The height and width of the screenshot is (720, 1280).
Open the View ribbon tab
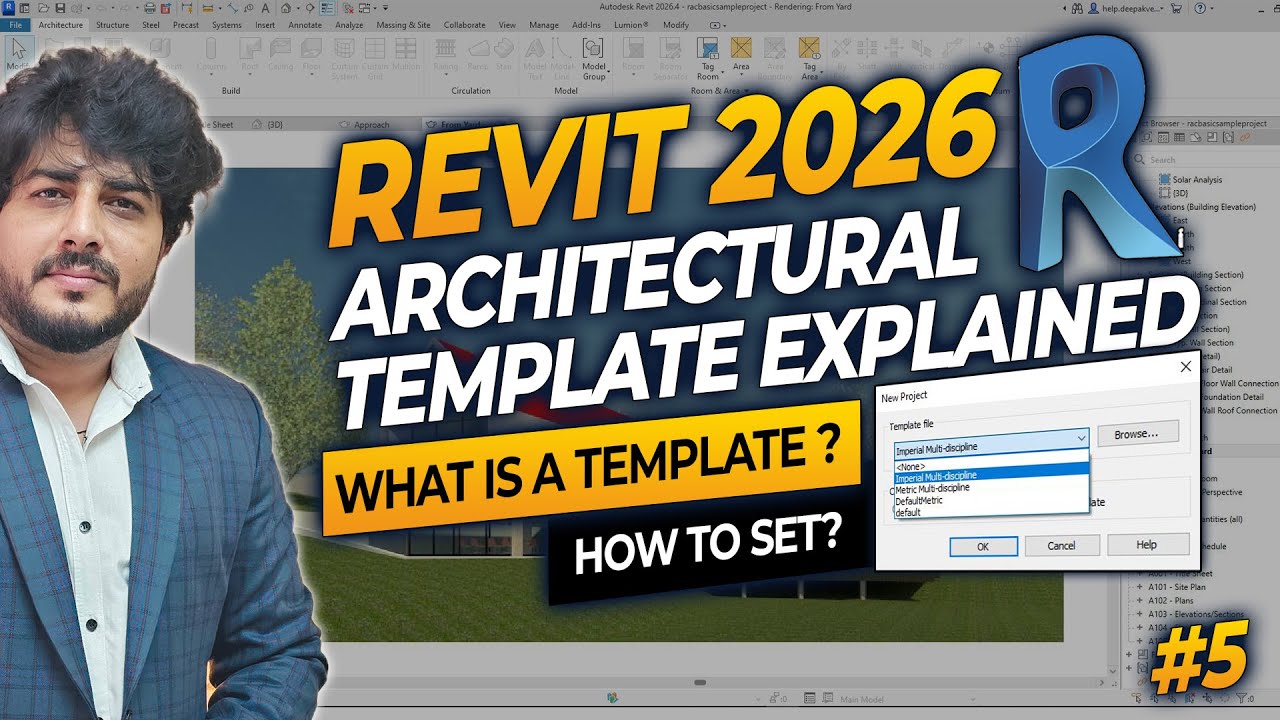click(508, 24)
